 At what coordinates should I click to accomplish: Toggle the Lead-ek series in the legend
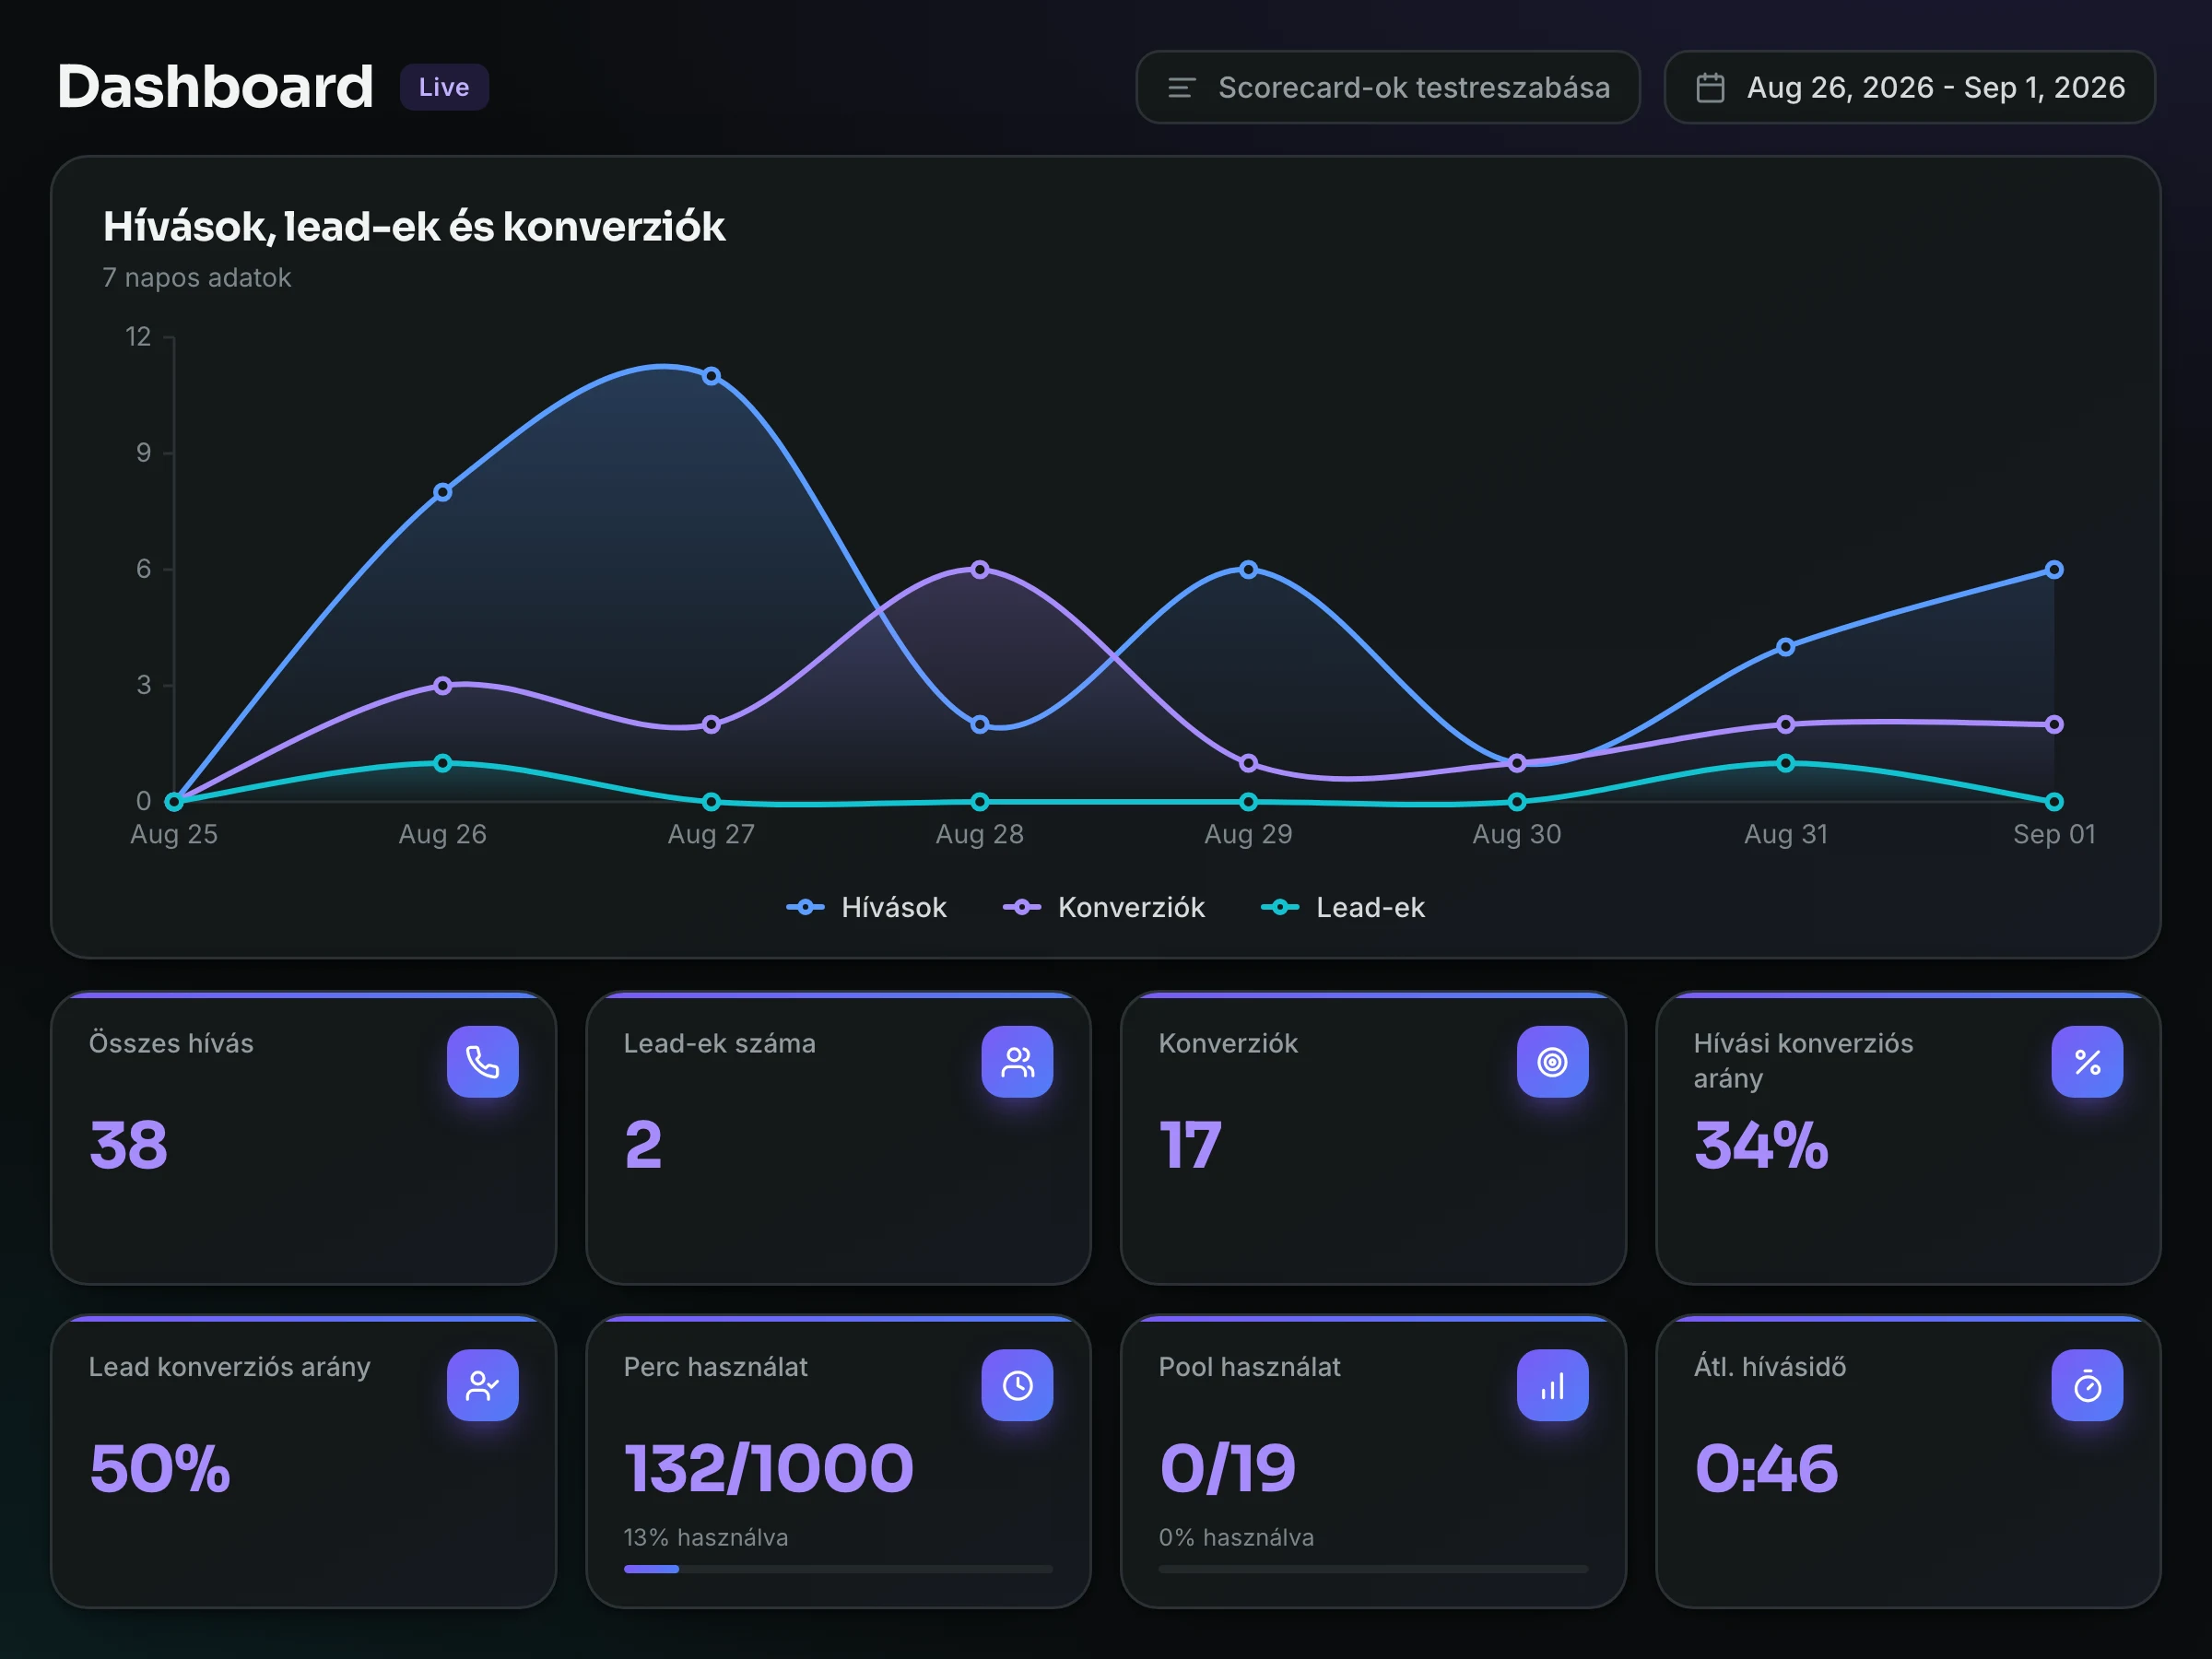(x=1343, y=907)
